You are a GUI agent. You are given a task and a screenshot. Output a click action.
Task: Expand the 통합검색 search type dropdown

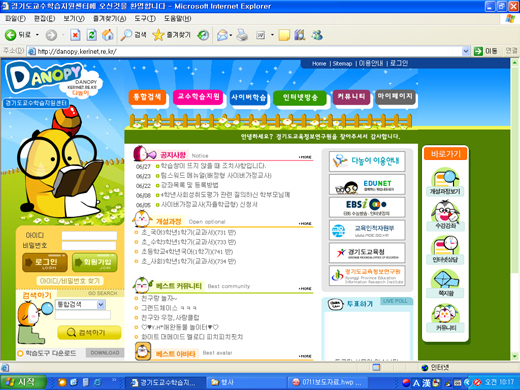(x=101, y=304)
